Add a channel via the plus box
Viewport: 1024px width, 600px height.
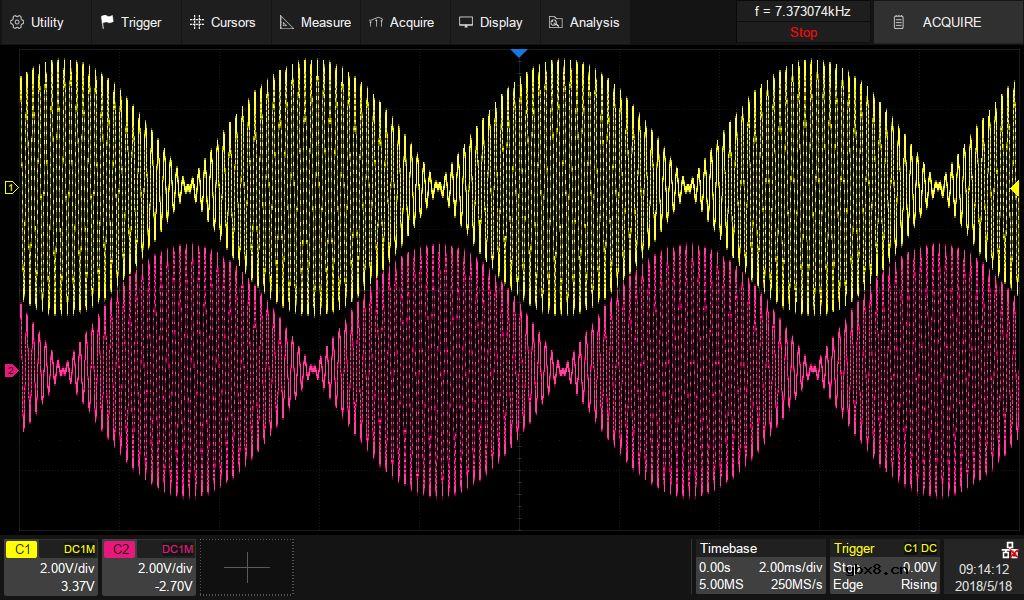pyautogui.click(x=247, y=567)
